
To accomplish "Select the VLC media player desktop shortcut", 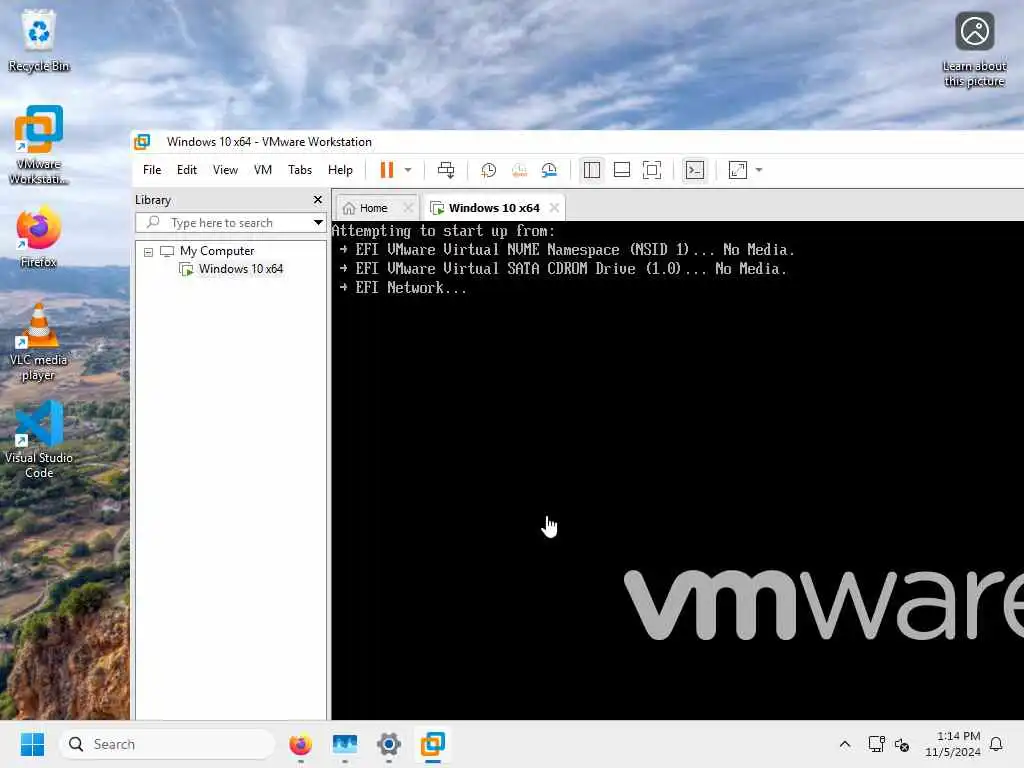I will point(39,342).
